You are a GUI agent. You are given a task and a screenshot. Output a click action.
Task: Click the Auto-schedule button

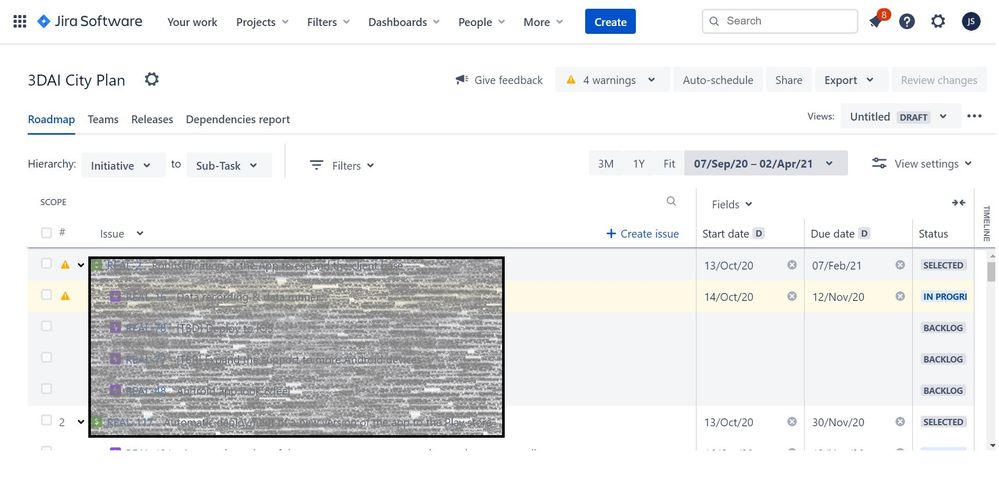coord(717,80)
